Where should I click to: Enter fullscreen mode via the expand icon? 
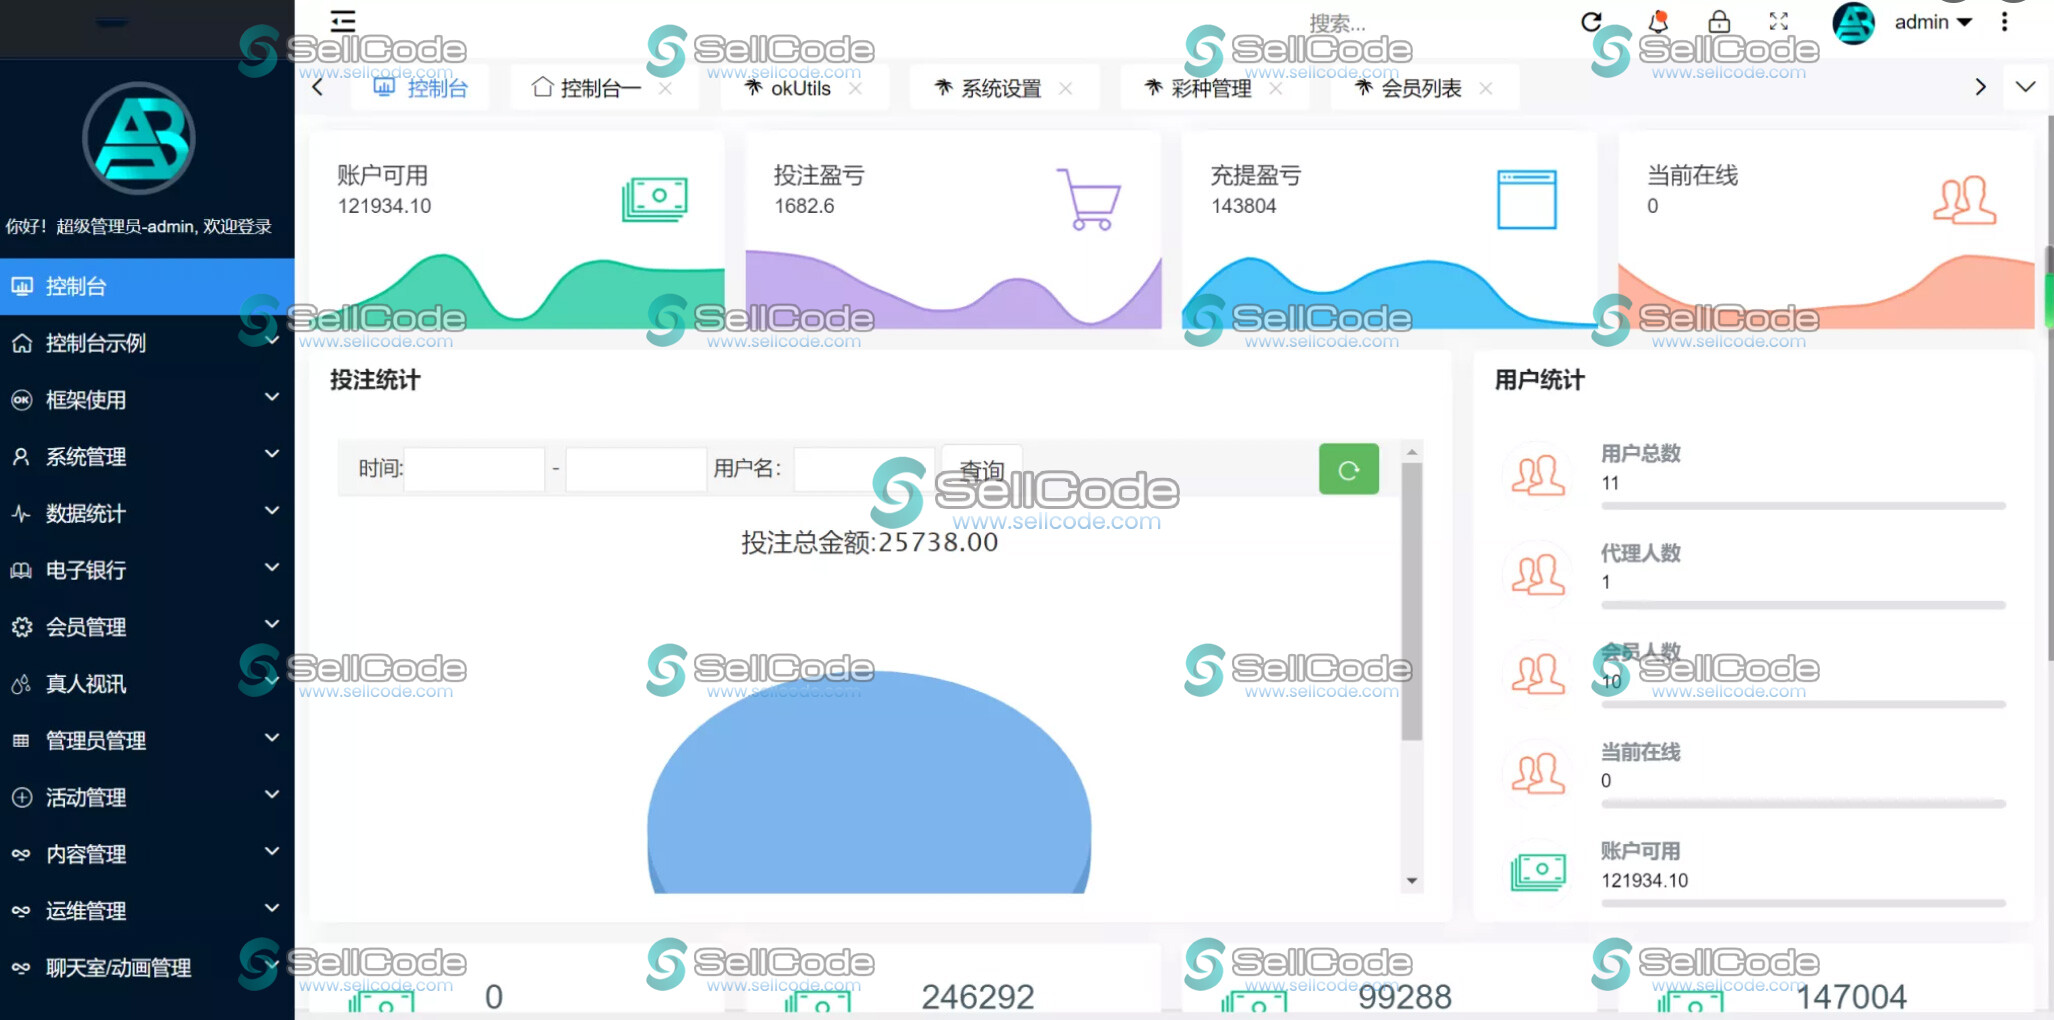click(x=1777, y=21)
